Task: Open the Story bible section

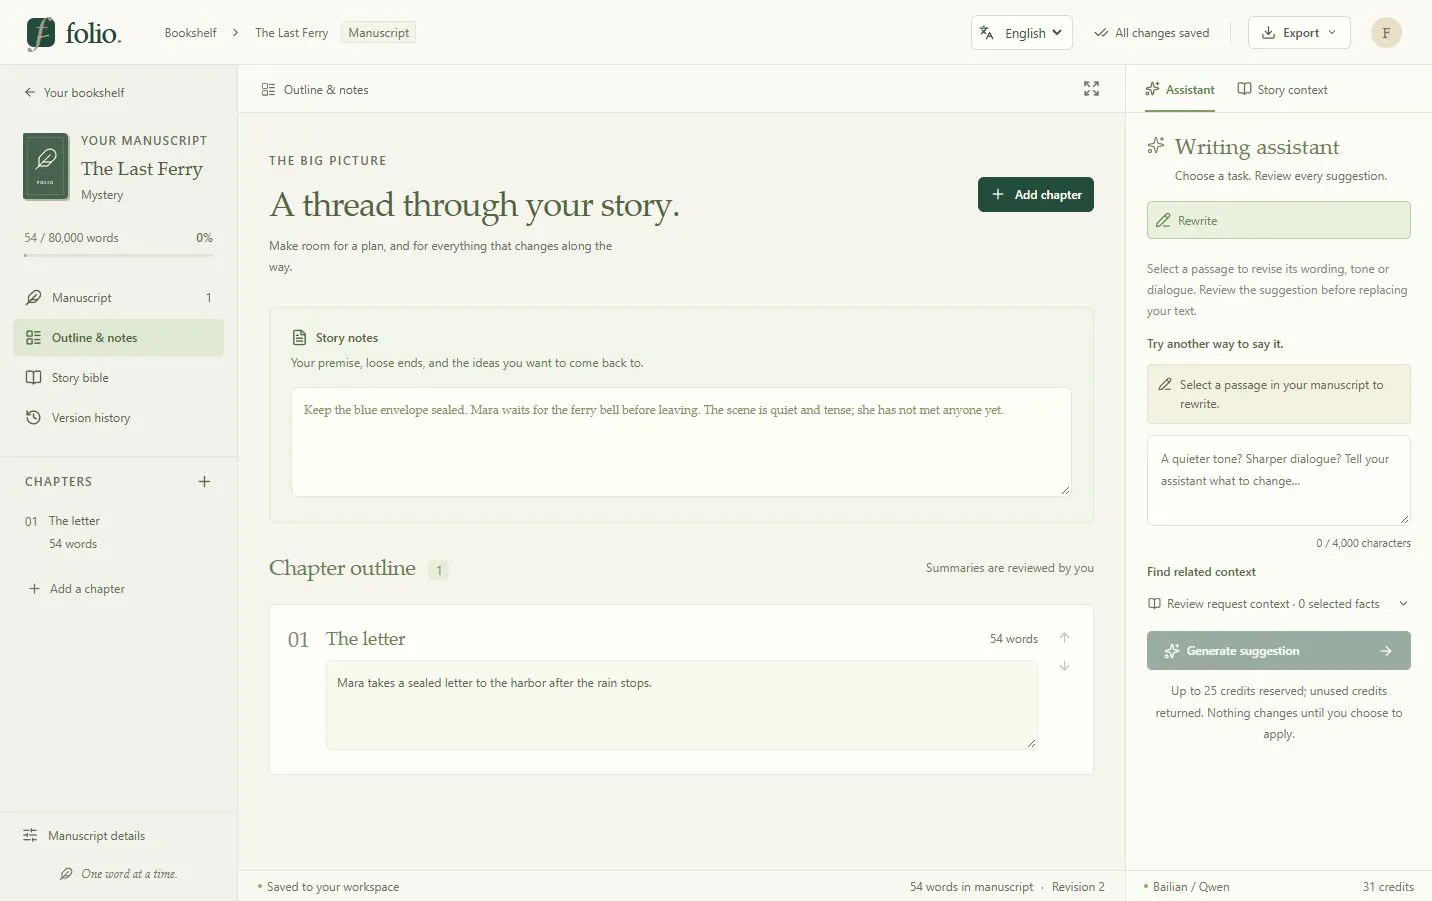Action: (118, 378)
